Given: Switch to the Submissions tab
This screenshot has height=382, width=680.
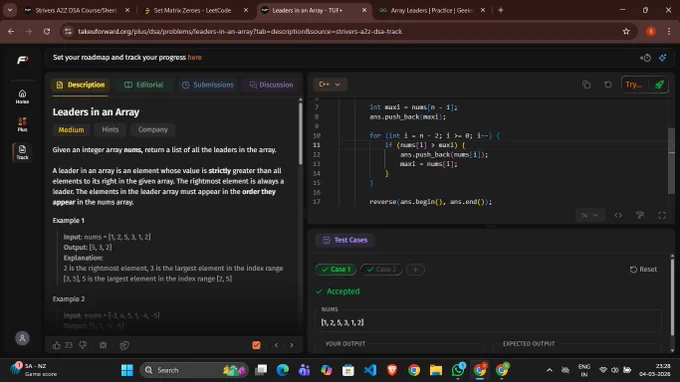Looking at the screenshot, I should pos(207,85).
